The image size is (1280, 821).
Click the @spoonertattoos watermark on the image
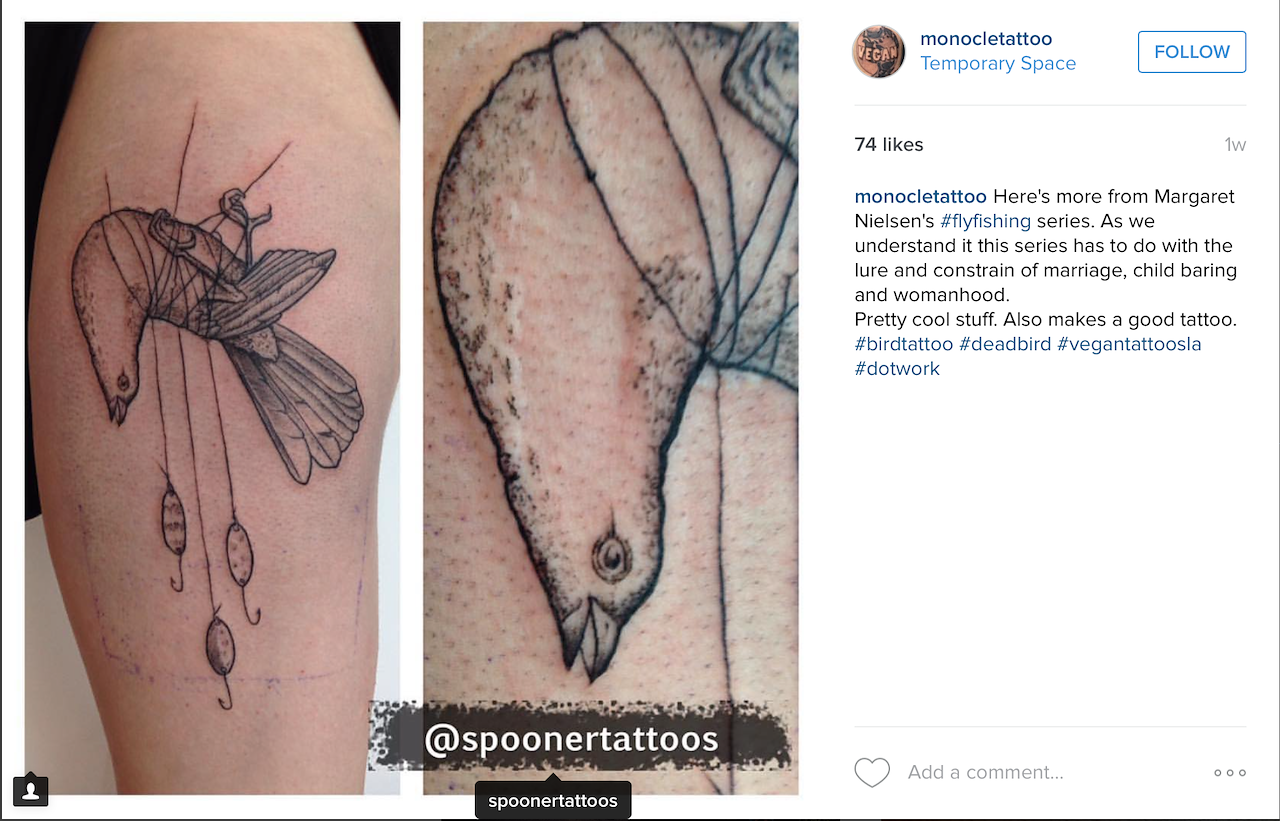(571, 740)
